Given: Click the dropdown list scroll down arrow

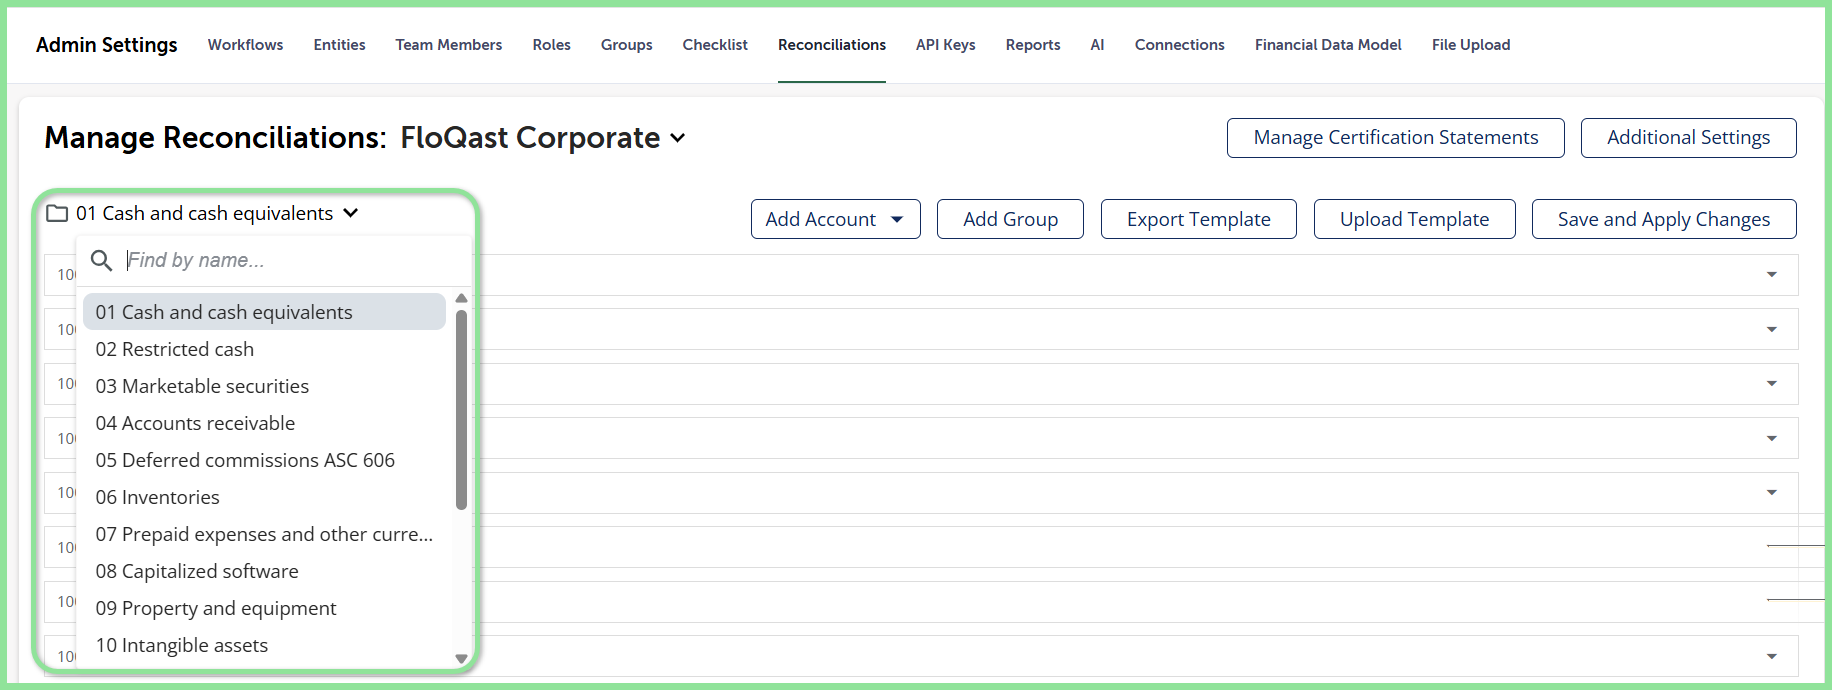Looking at the screenshot, I should 461,658.
